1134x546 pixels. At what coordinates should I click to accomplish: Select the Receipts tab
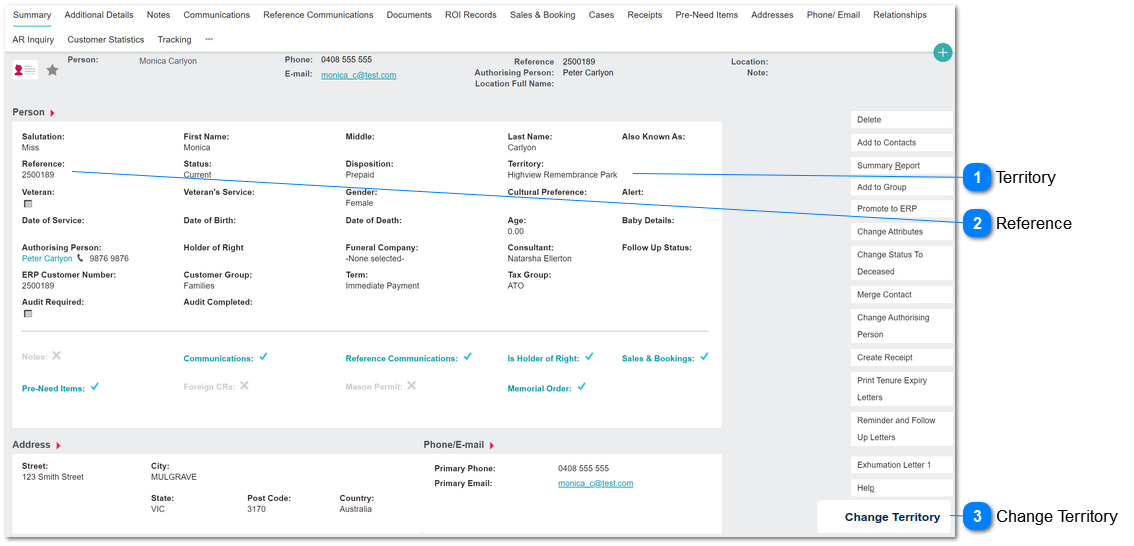click(645, 14)
